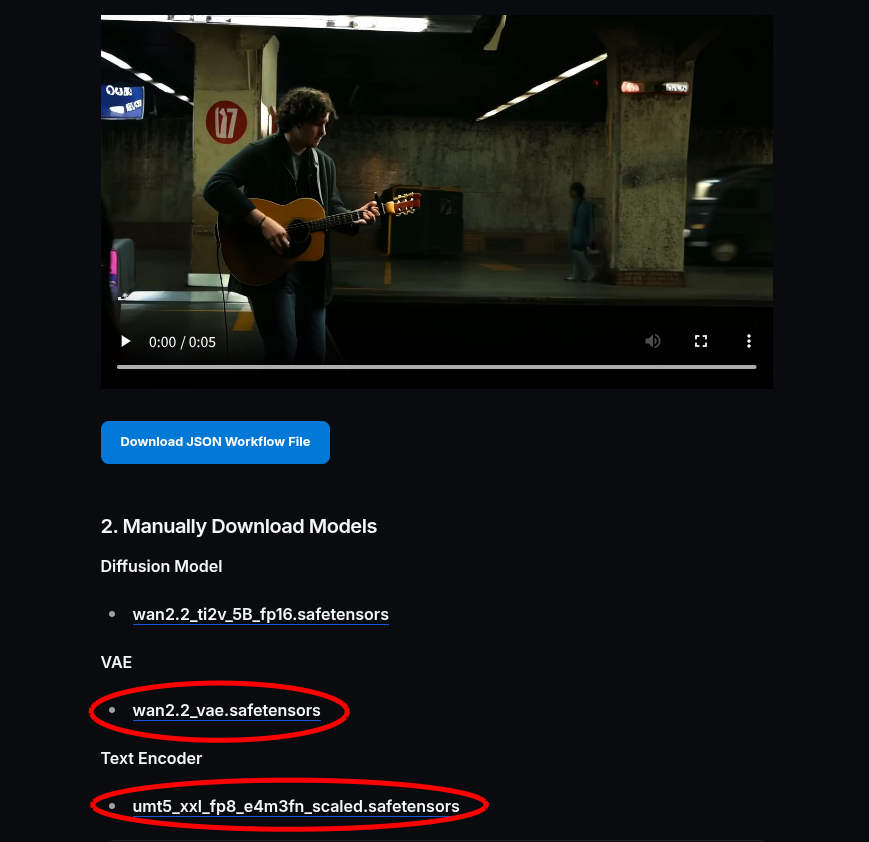
Task: Open umt5_xxl_fp8_e4m3fn_scaled.safetensors link
Action: (296, 807)
